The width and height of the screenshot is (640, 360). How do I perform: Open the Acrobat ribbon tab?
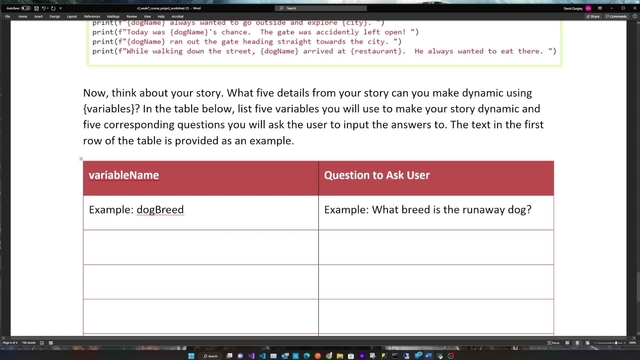[177, 16]
